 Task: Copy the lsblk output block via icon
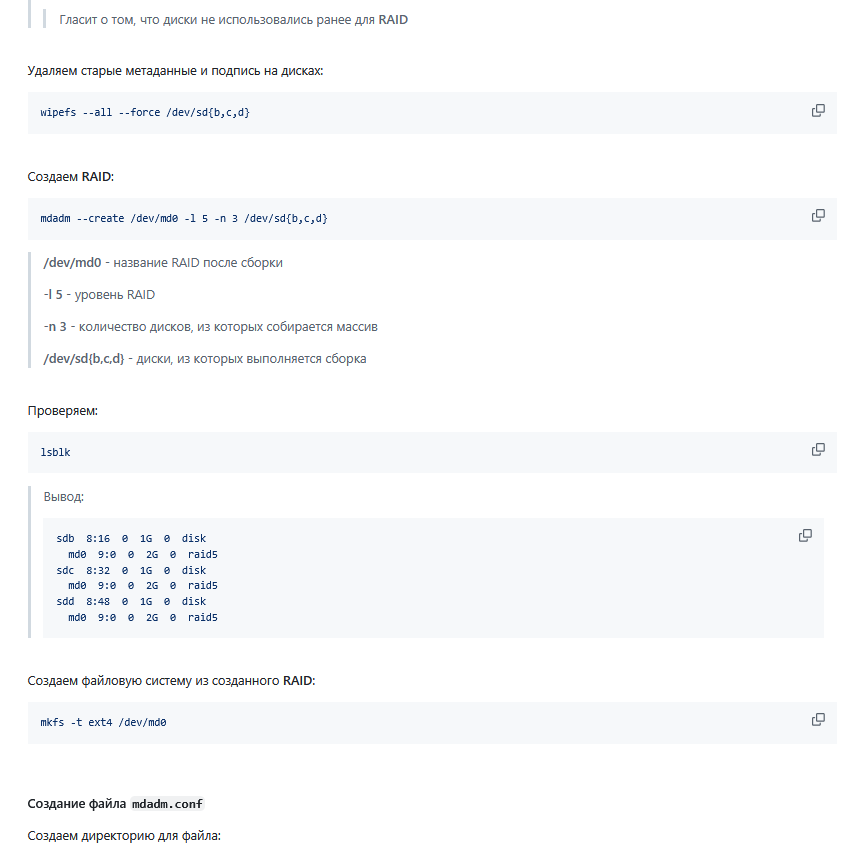pyautogui.click(x=805, y=536)
